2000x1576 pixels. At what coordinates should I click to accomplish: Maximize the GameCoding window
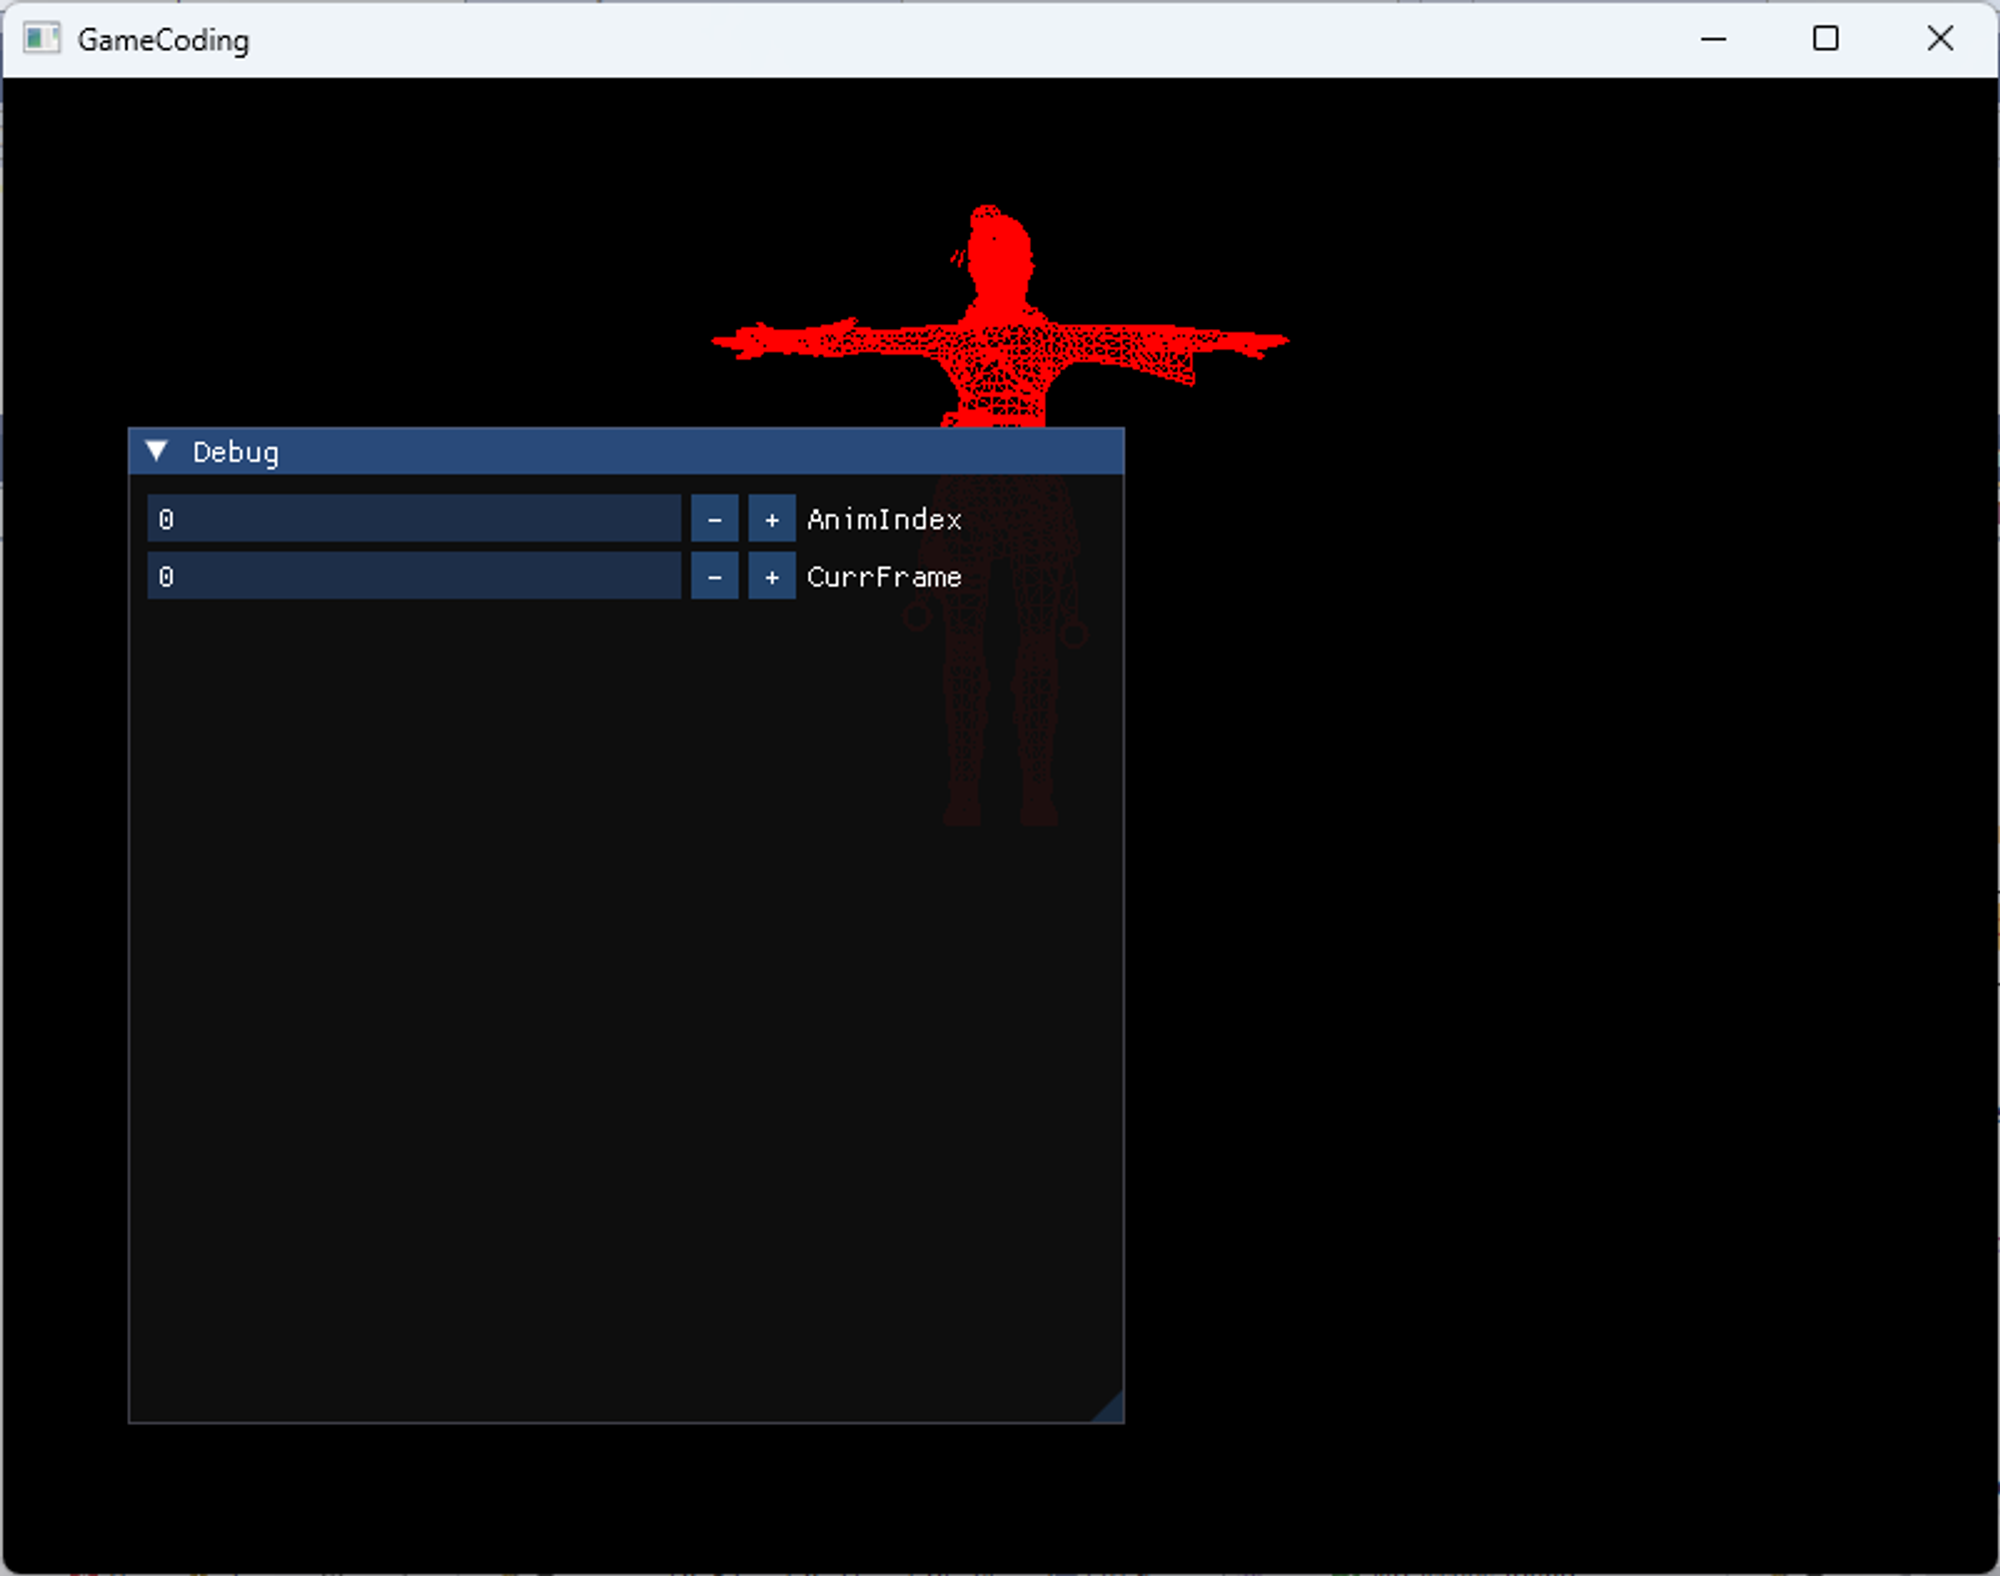(1826, 39)
